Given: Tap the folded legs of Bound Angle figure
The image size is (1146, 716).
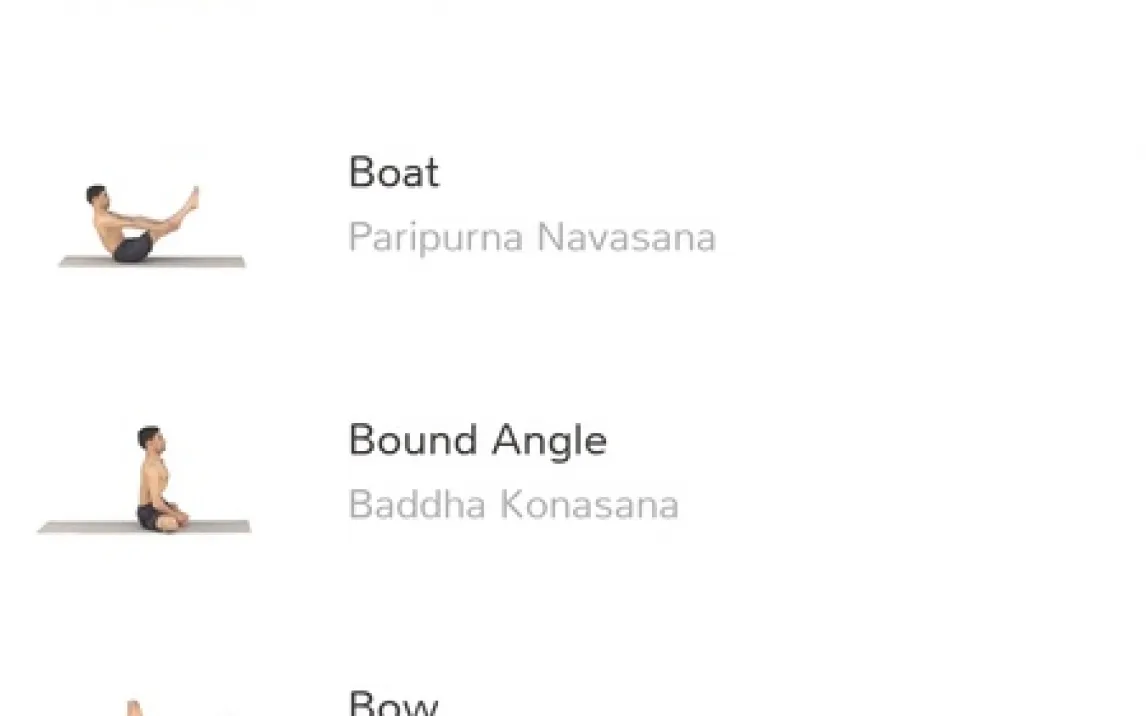Looking at the screenshot, I should [x=162, y=518].
